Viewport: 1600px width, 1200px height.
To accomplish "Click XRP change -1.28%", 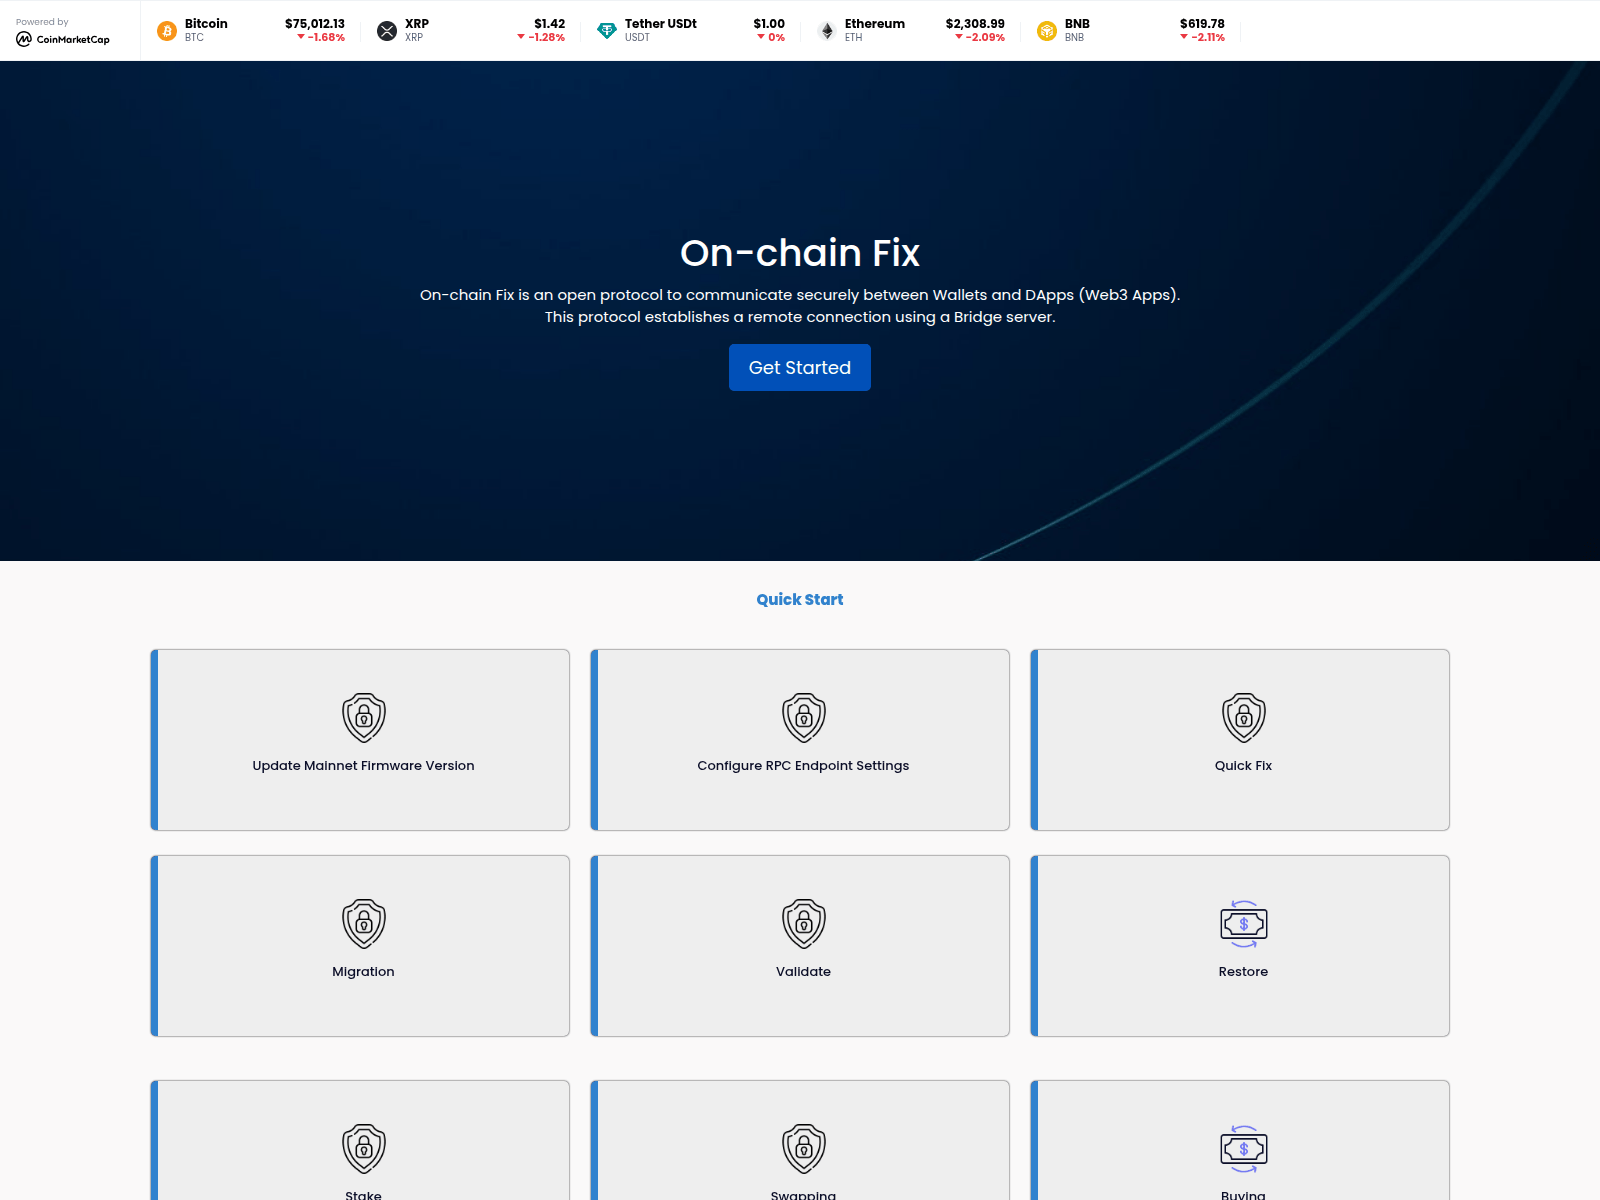I will (x=541, y=37).
